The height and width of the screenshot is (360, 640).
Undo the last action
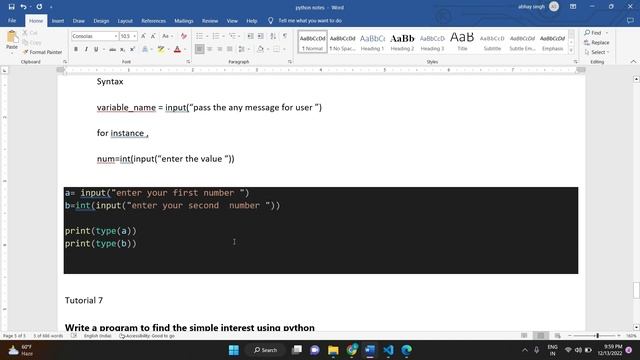23,7
